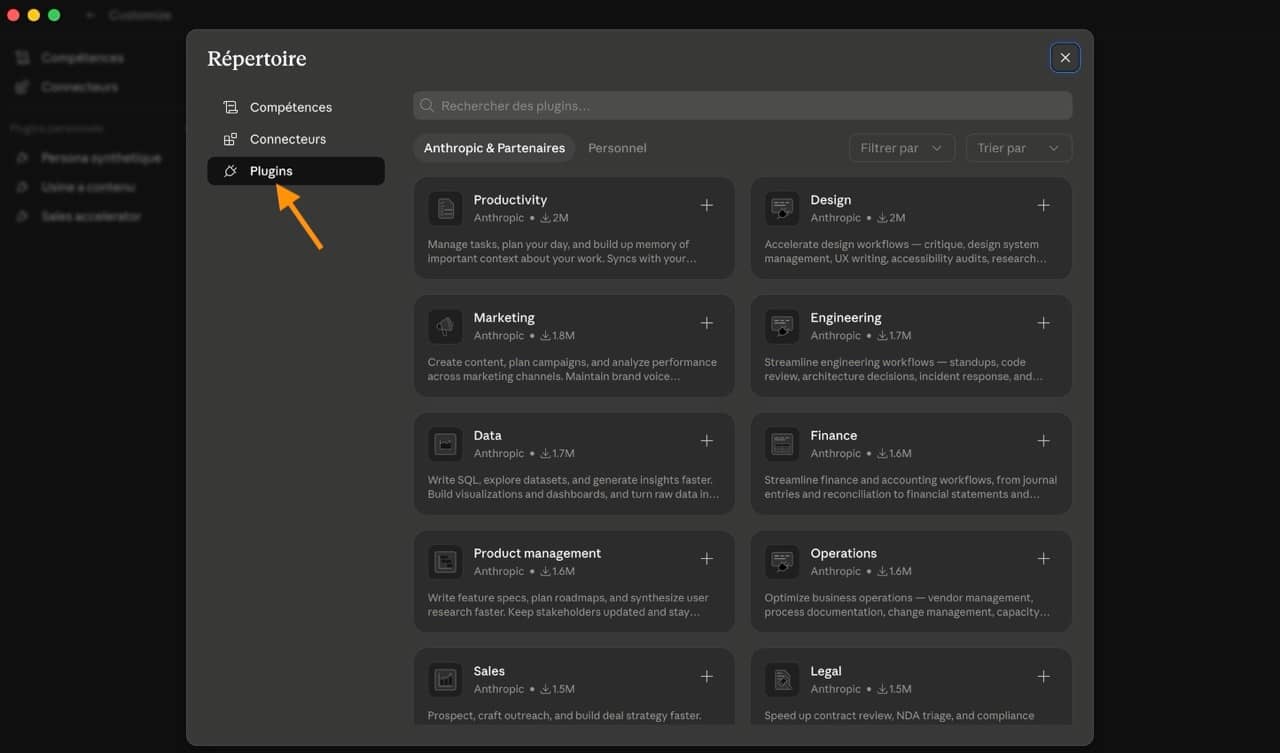Click the Design description starting "Accelerate design workflows"
The image size is (1280, 753).
906,251
